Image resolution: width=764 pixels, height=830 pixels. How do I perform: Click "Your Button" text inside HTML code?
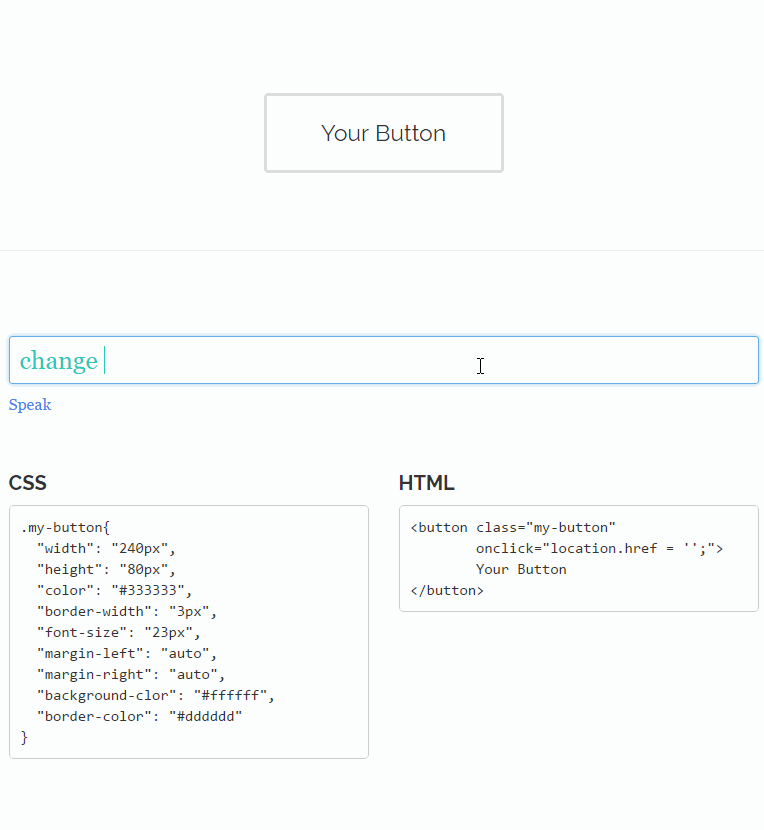pyautogui.click(x=521, y=569)
